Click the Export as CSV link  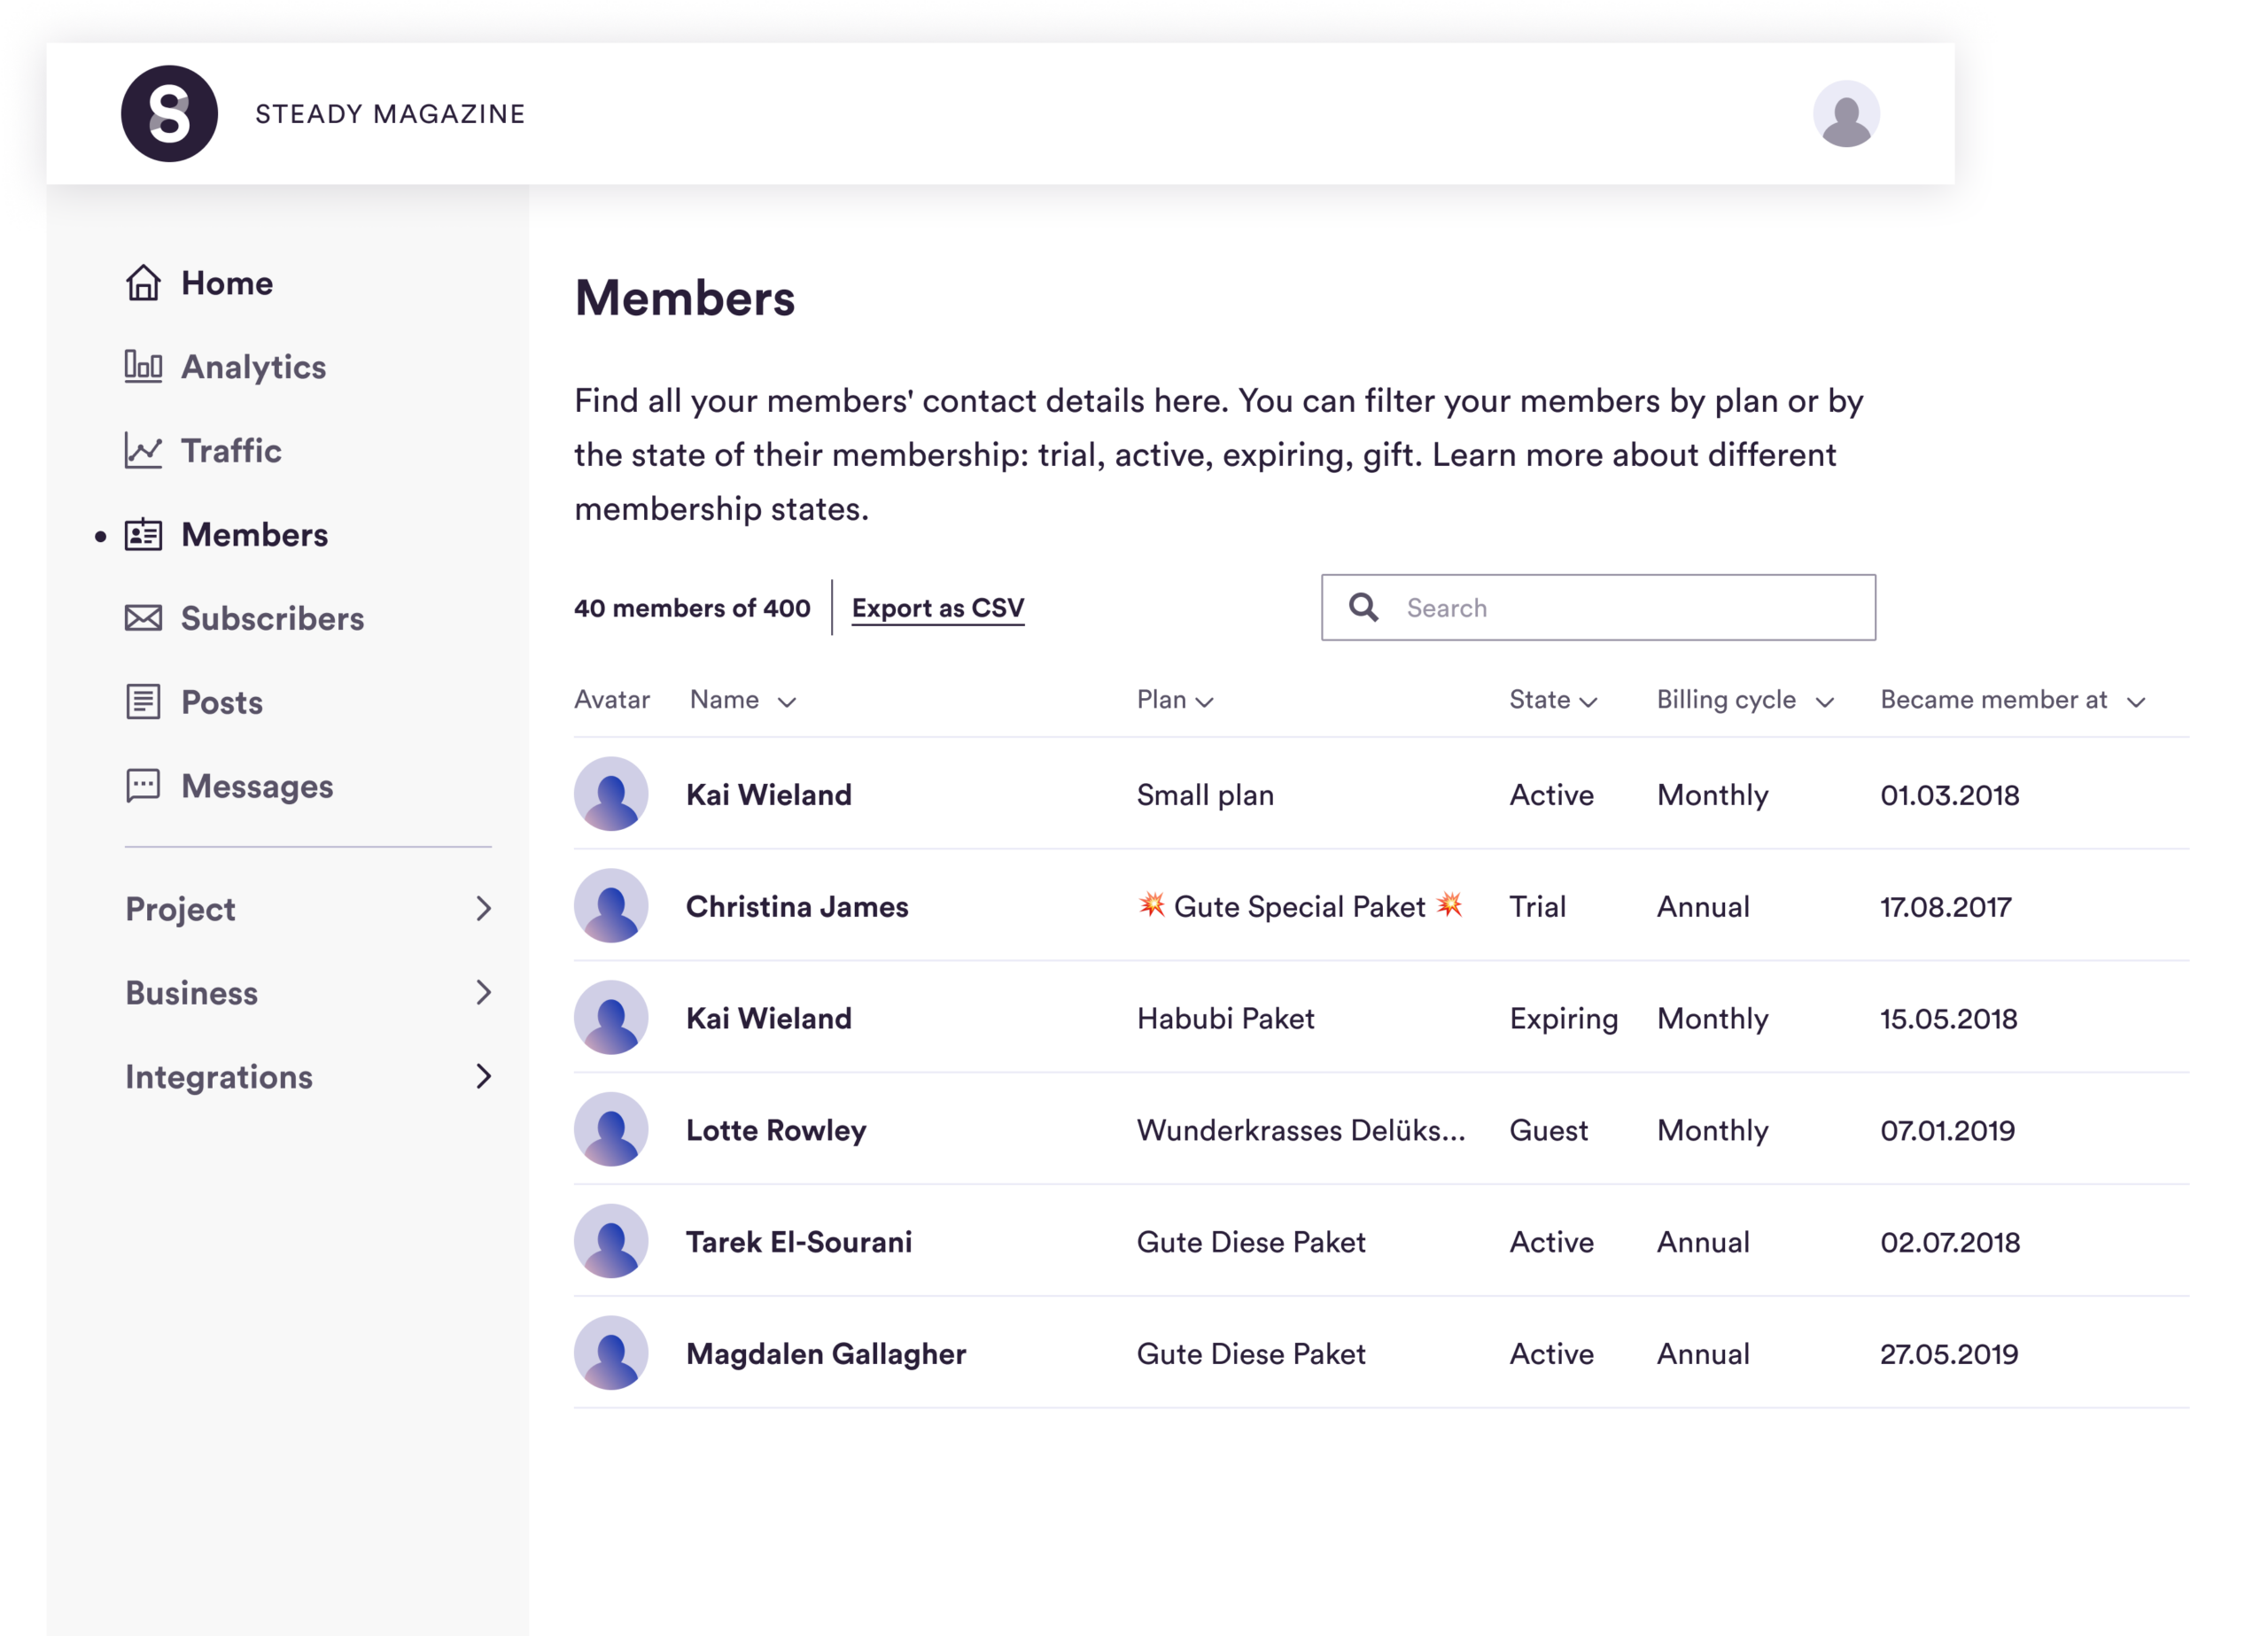938,607
